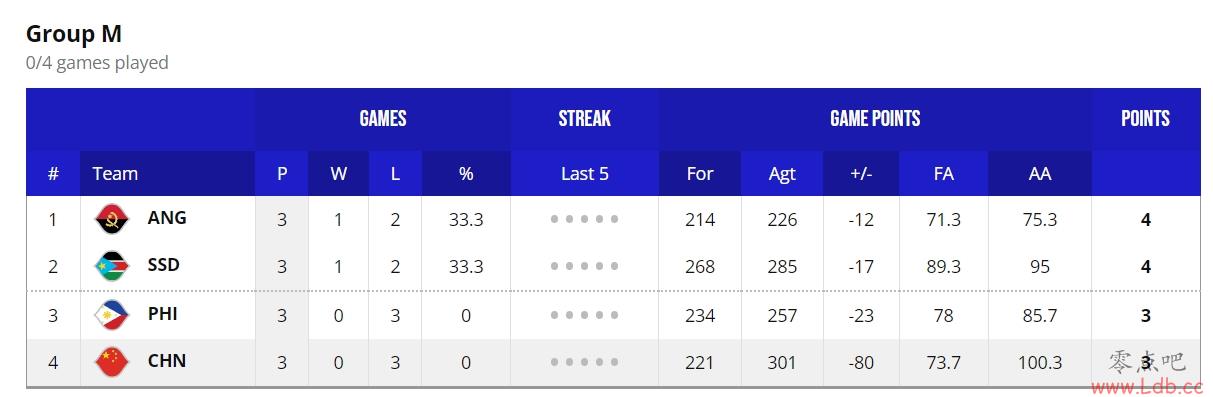Click the Angola flag icon

pyautogui.click(x=112, y=218)
